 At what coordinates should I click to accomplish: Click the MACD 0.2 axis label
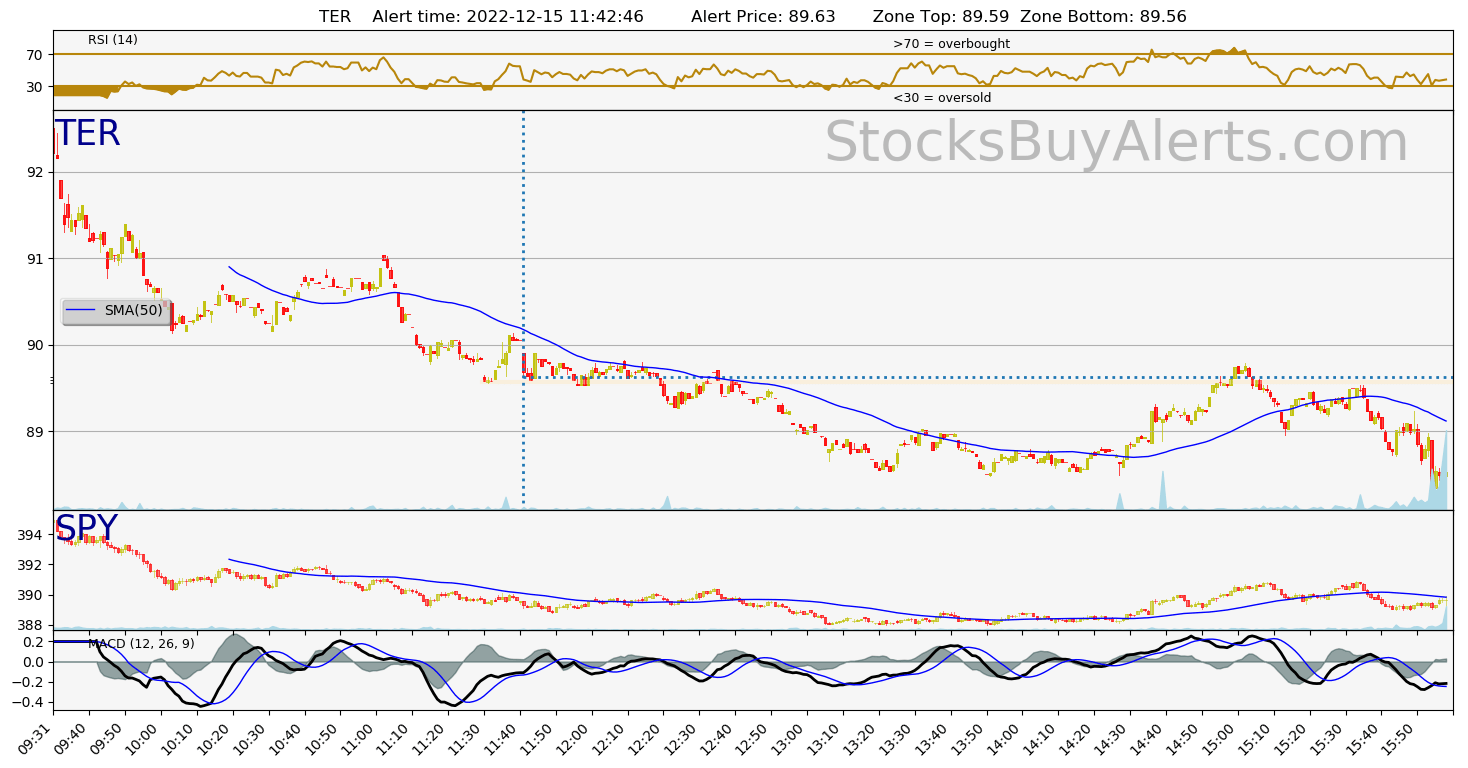tap(33, 642)
